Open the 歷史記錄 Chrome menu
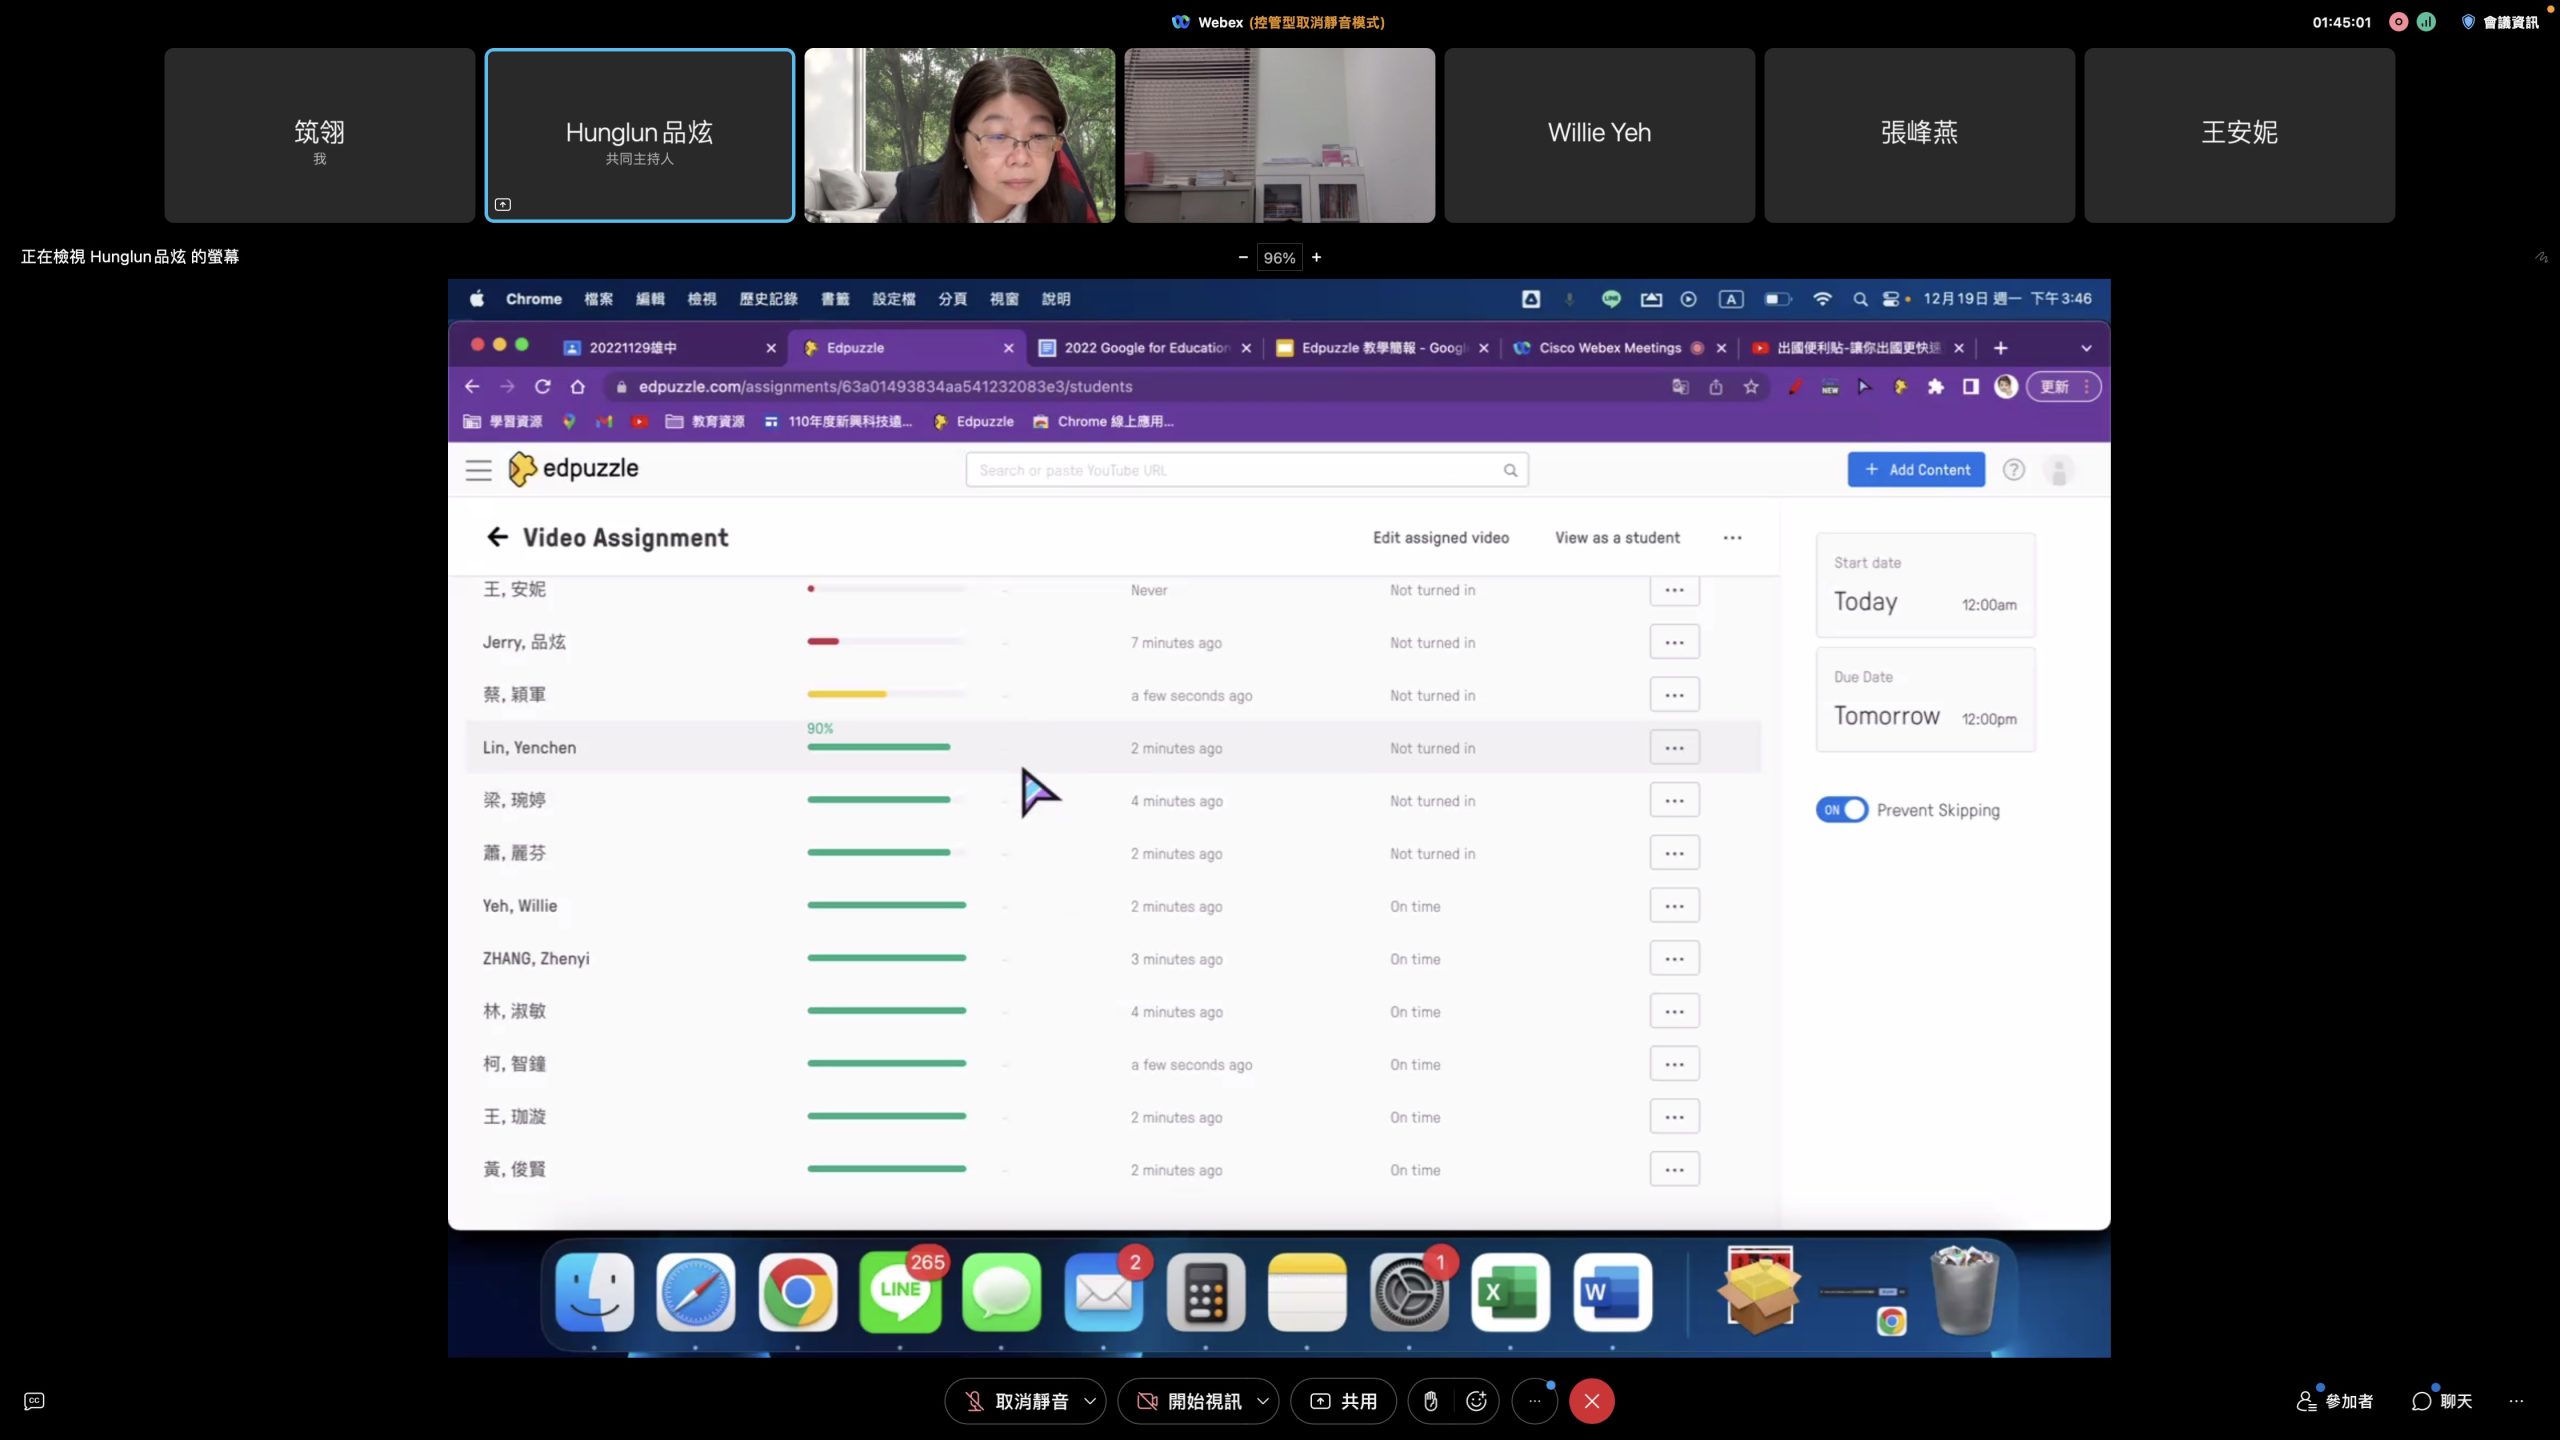This screenshot has width=2560, height=1440. point(768,299)
